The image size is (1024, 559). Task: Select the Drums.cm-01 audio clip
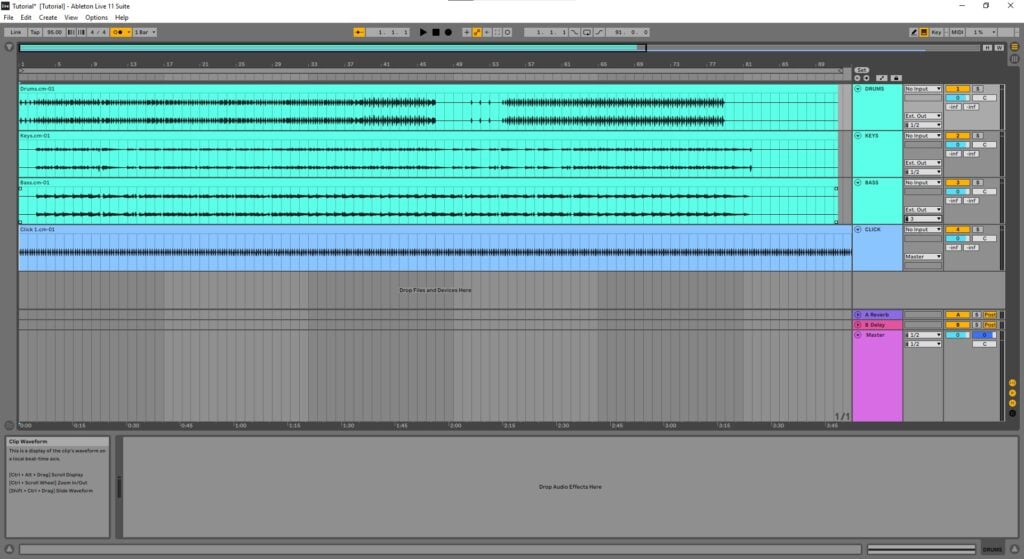coord(428,107)
